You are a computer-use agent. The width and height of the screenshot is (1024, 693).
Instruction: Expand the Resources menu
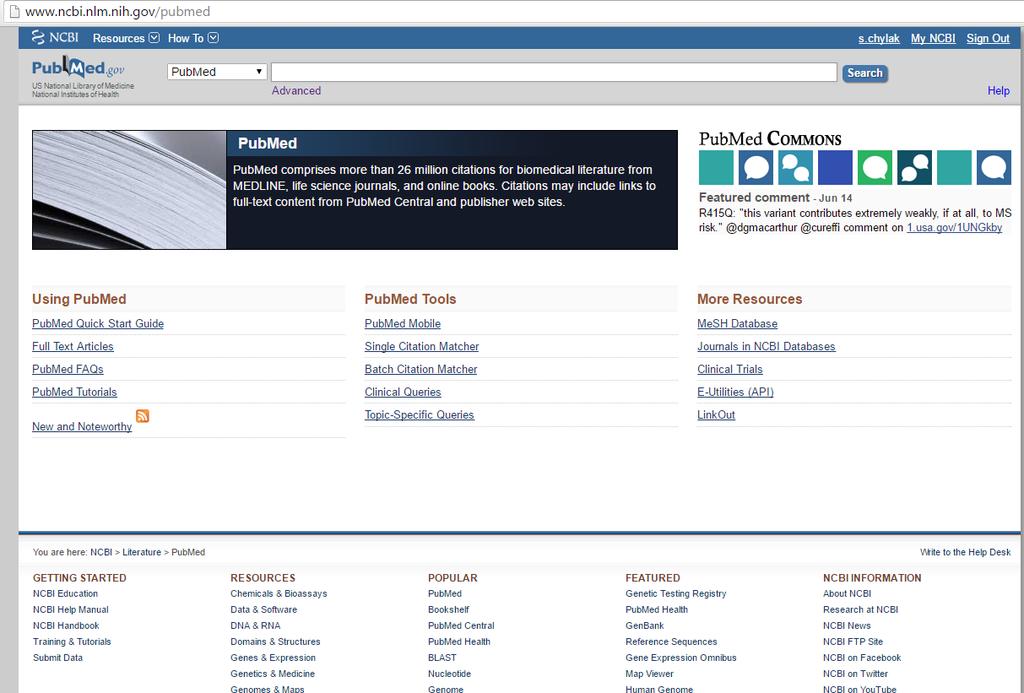coord(126,38)
